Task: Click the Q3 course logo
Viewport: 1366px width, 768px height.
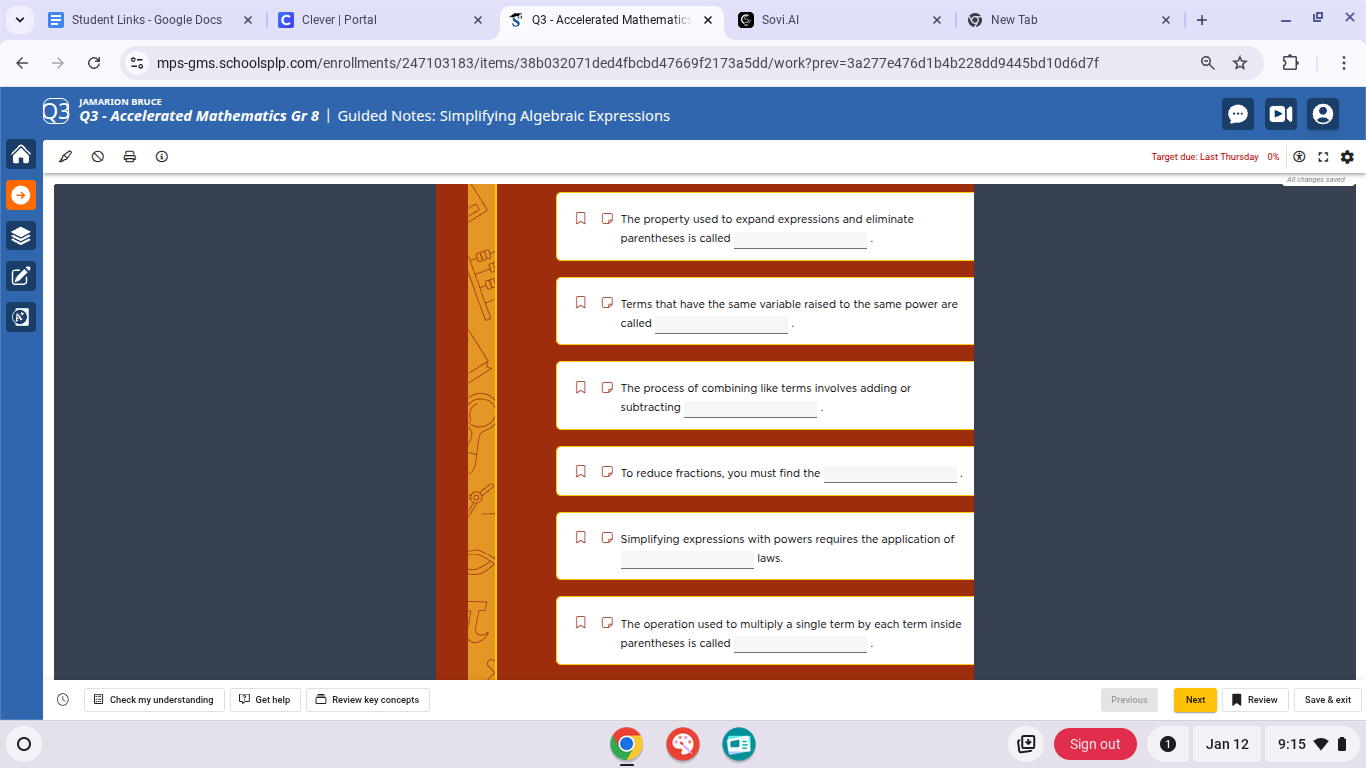Action: coord(56,111)
